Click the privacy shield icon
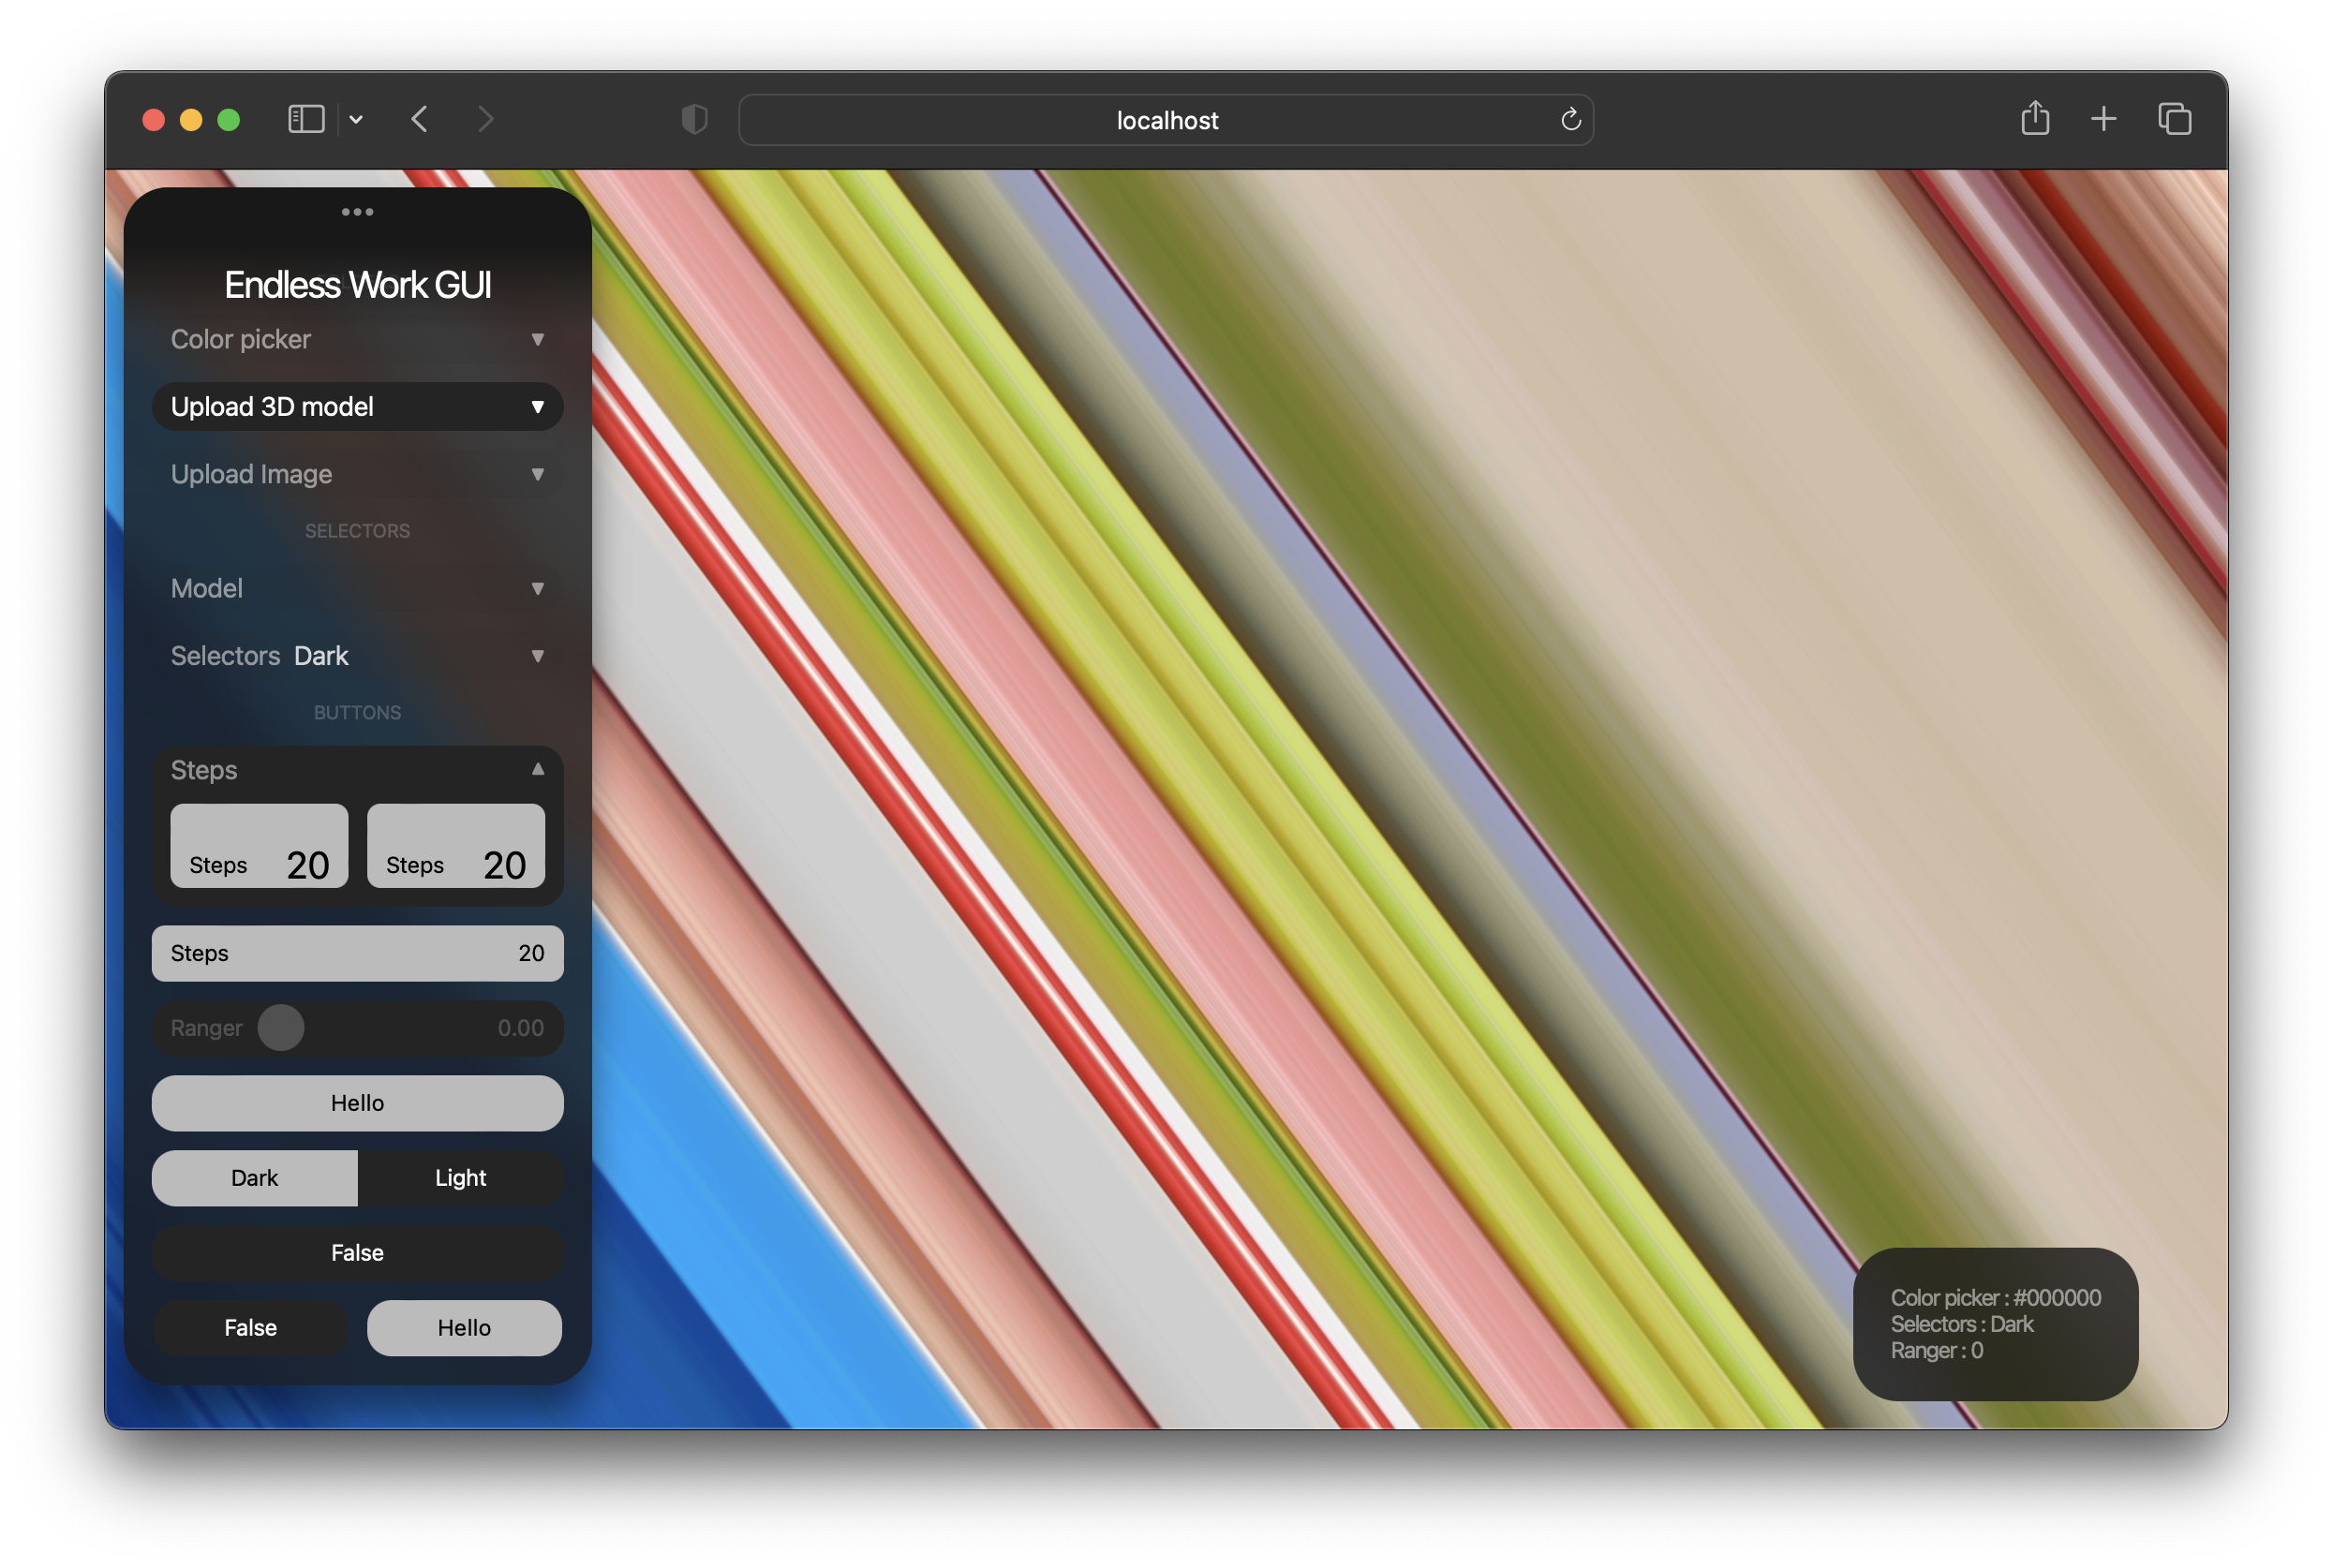 (694, 120)
